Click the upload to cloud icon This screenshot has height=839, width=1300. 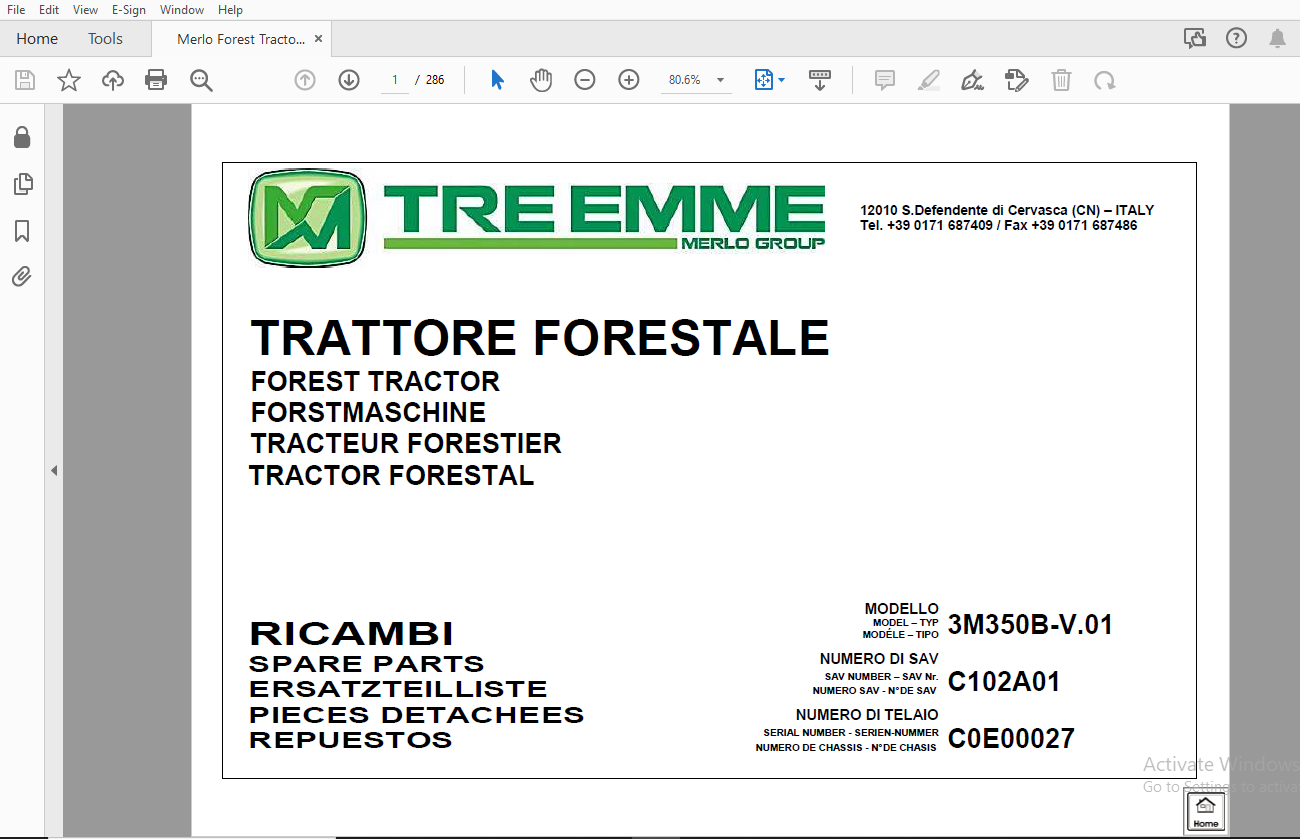113,80
